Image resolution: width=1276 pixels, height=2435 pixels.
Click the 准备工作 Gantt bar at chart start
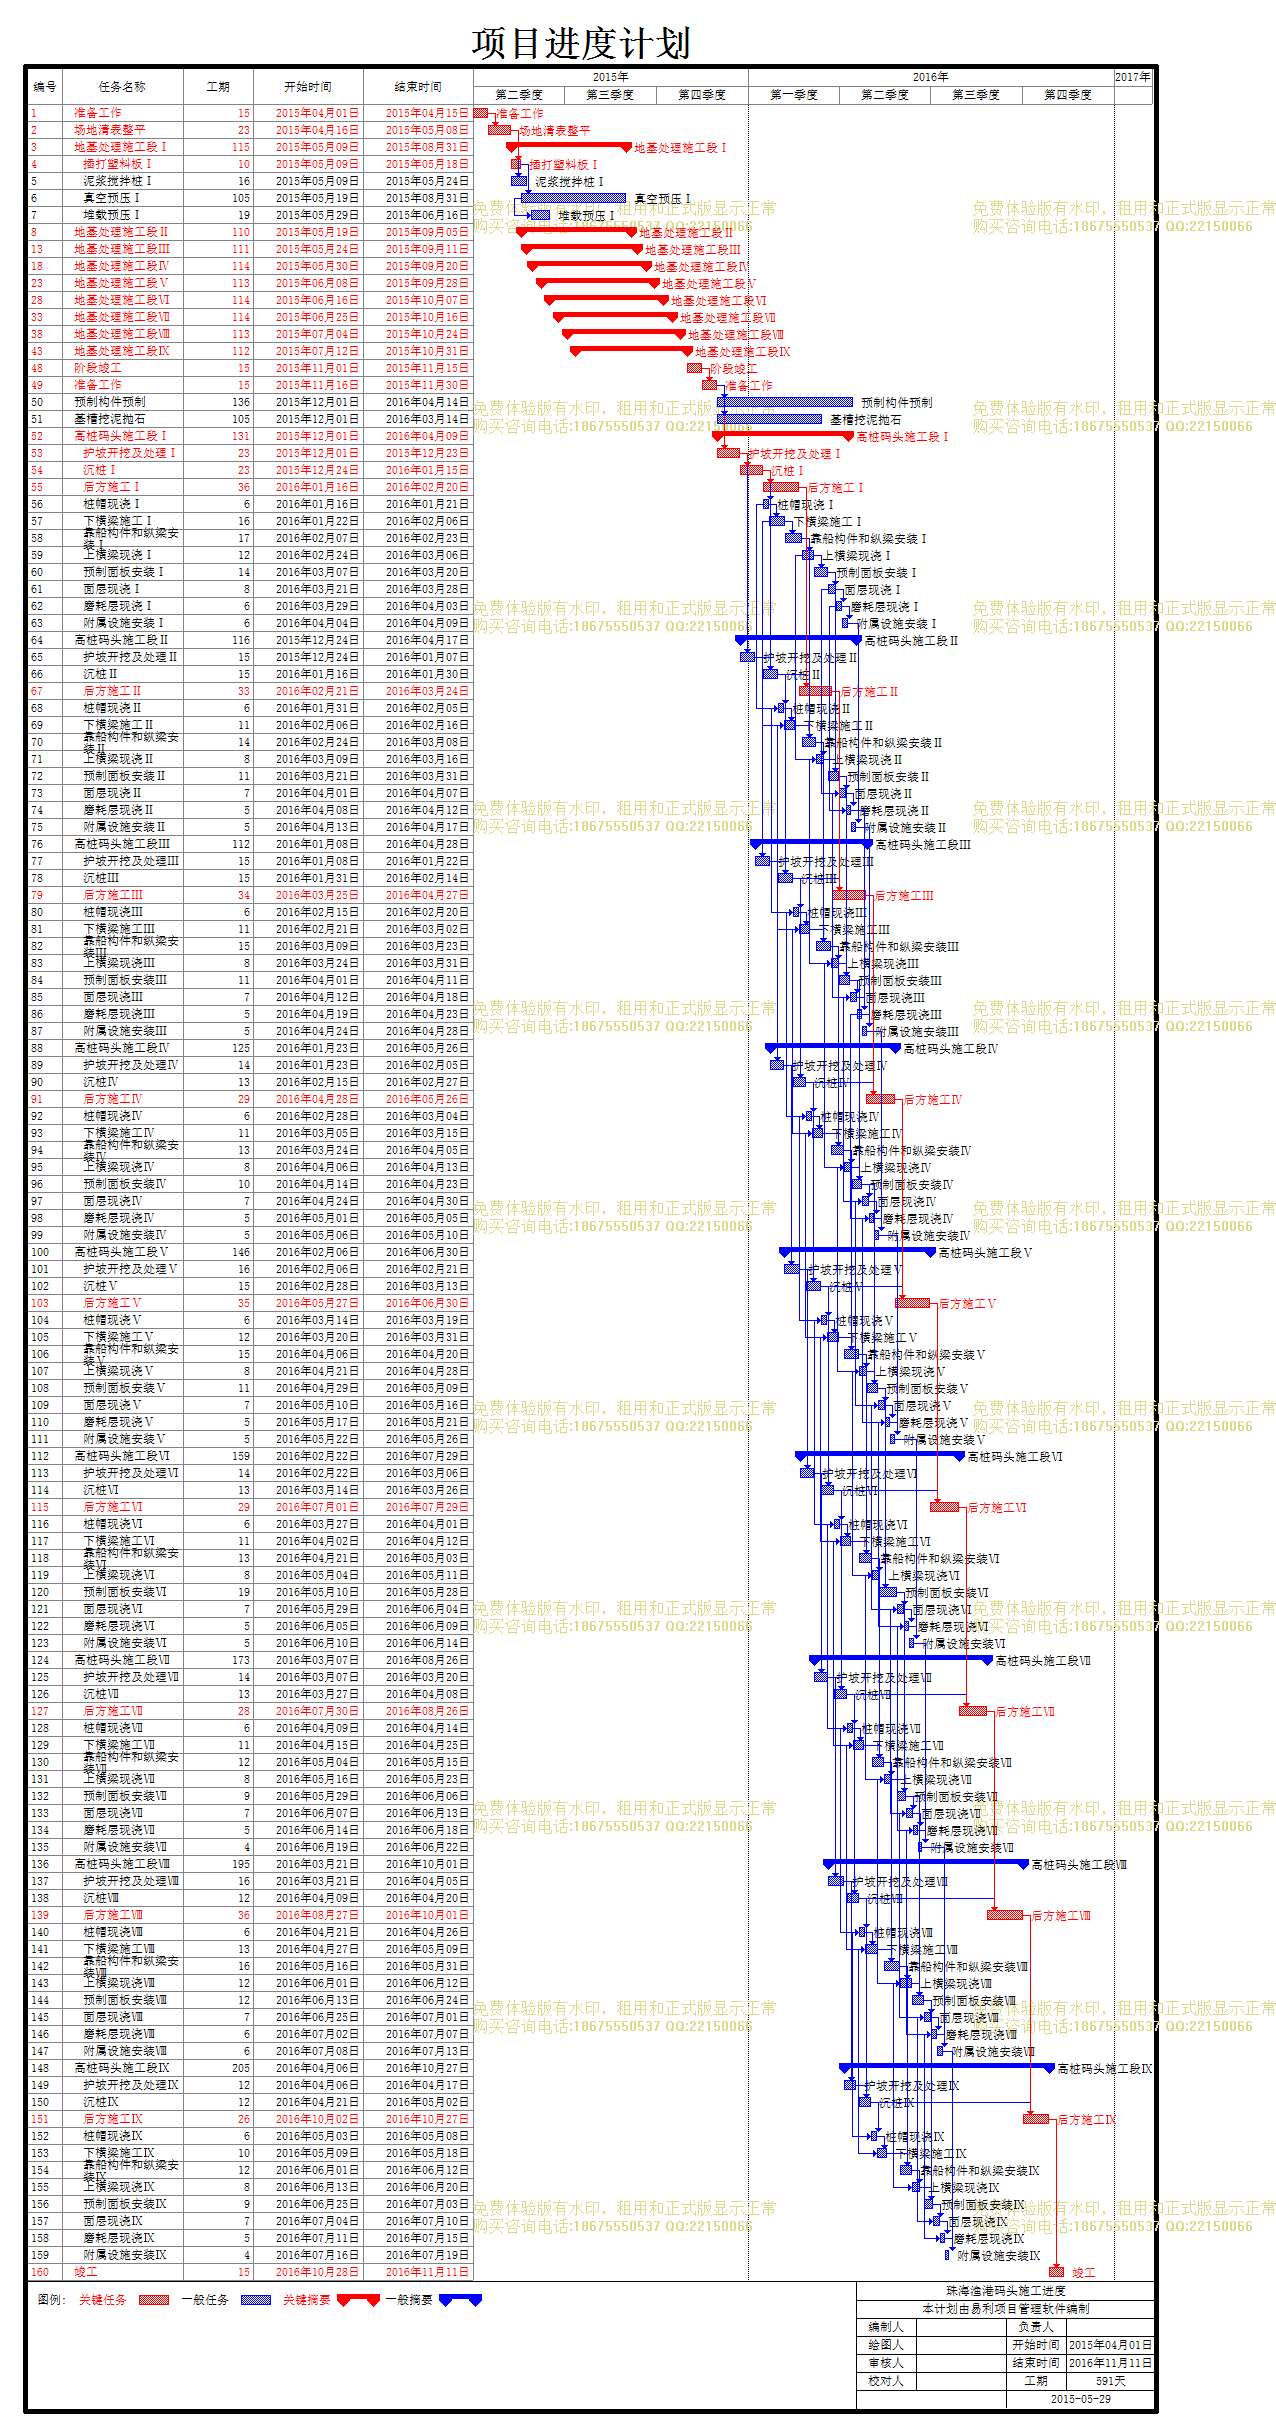coord(481,113)
